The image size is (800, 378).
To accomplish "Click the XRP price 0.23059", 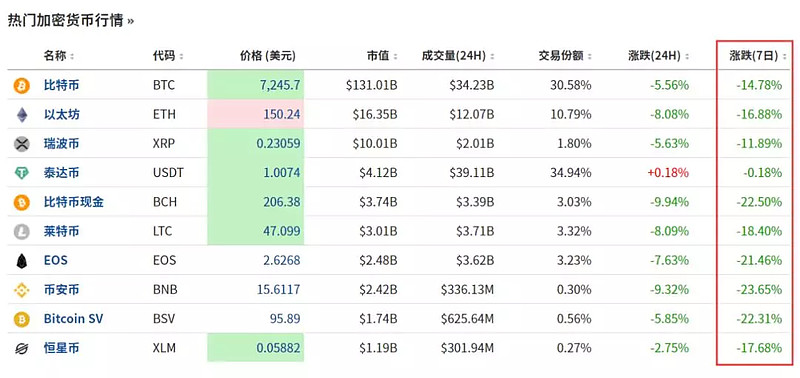I will pyautogui.click(x=278, y=144).
